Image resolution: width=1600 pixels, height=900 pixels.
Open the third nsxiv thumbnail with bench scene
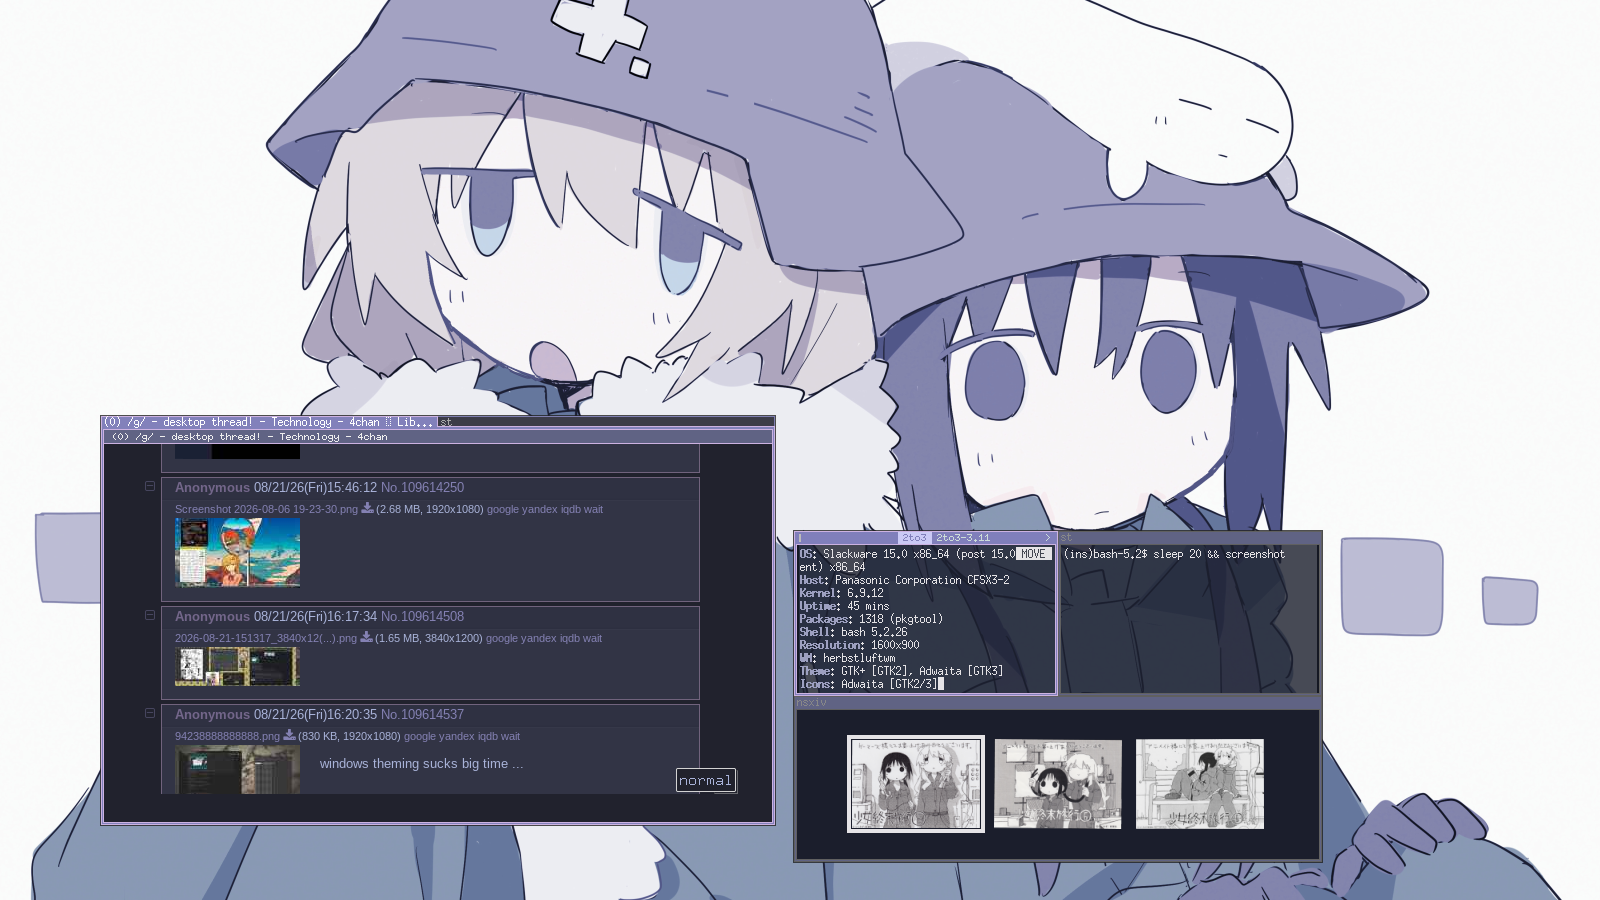pyautogui.click(x=1200, y=784)
